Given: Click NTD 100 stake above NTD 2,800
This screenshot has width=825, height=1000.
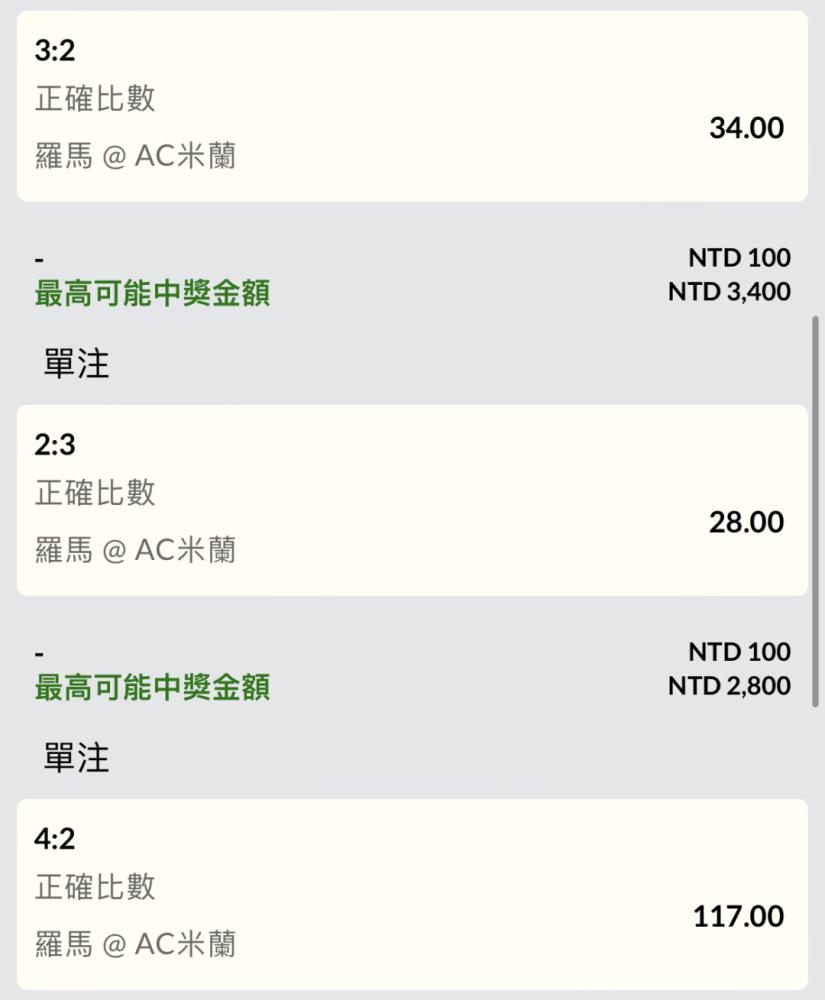Looking at the screenshot, I should pyautogui.click(x=739, y=652).
